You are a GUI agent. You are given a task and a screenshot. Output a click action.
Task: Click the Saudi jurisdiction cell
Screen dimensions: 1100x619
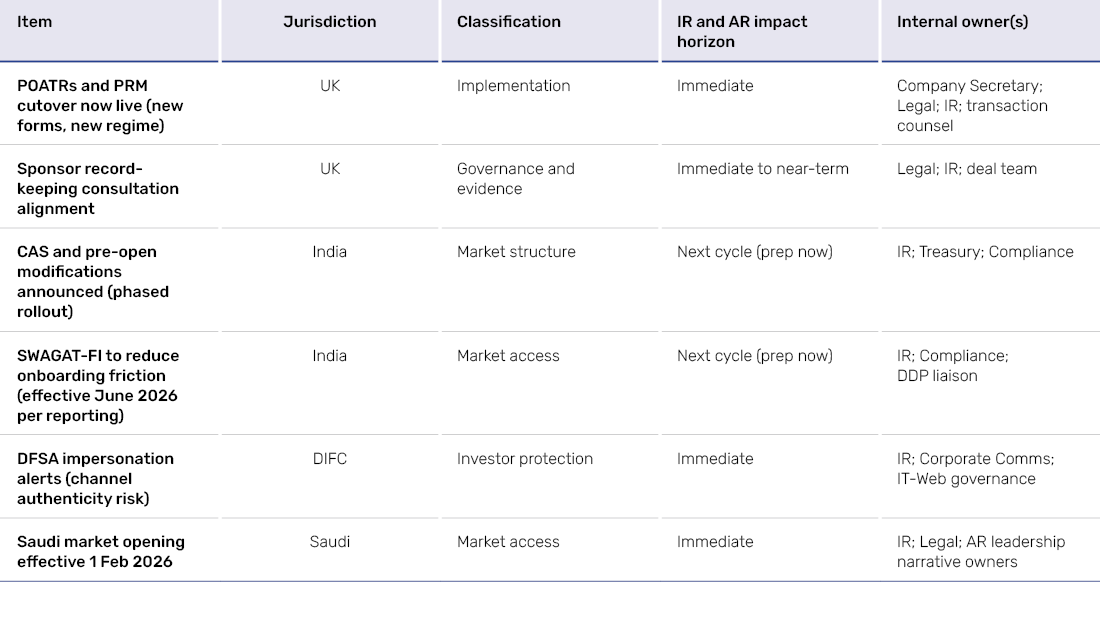pos(329,542)
